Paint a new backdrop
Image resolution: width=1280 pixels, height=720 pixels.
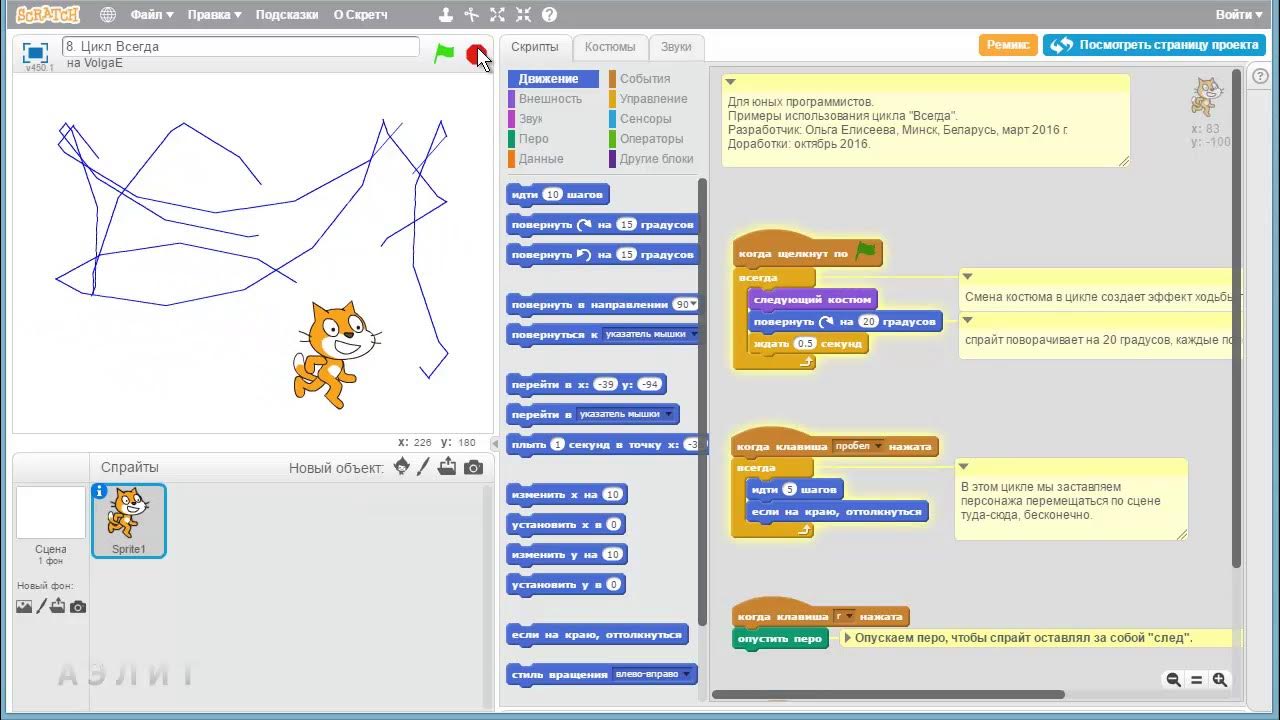coord(42,606)
